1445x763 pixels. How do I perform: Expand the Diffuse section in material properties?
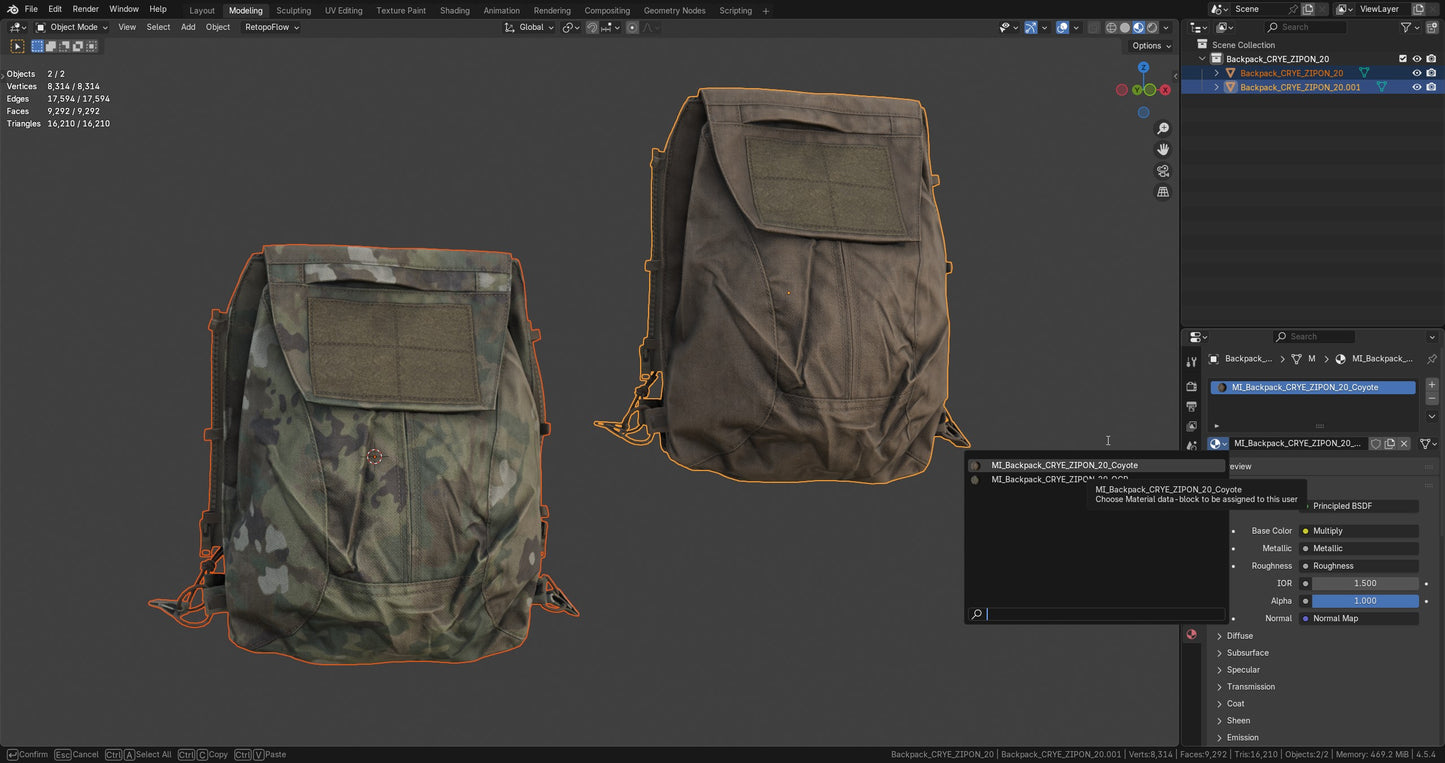coord(1240,635)
